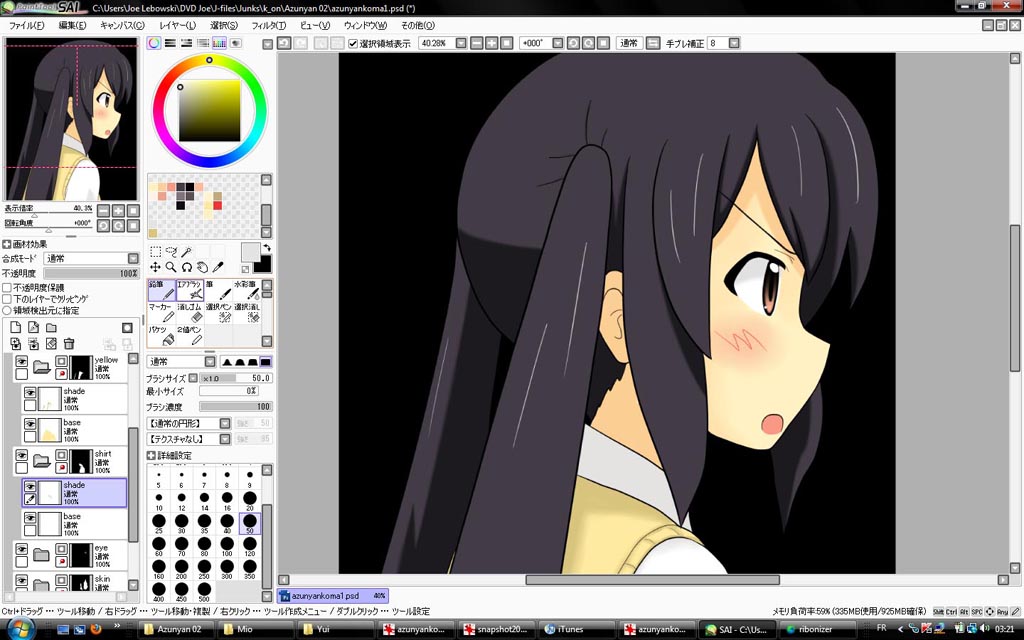Click the 不透明度 opacity slider

tap(91, 274)
